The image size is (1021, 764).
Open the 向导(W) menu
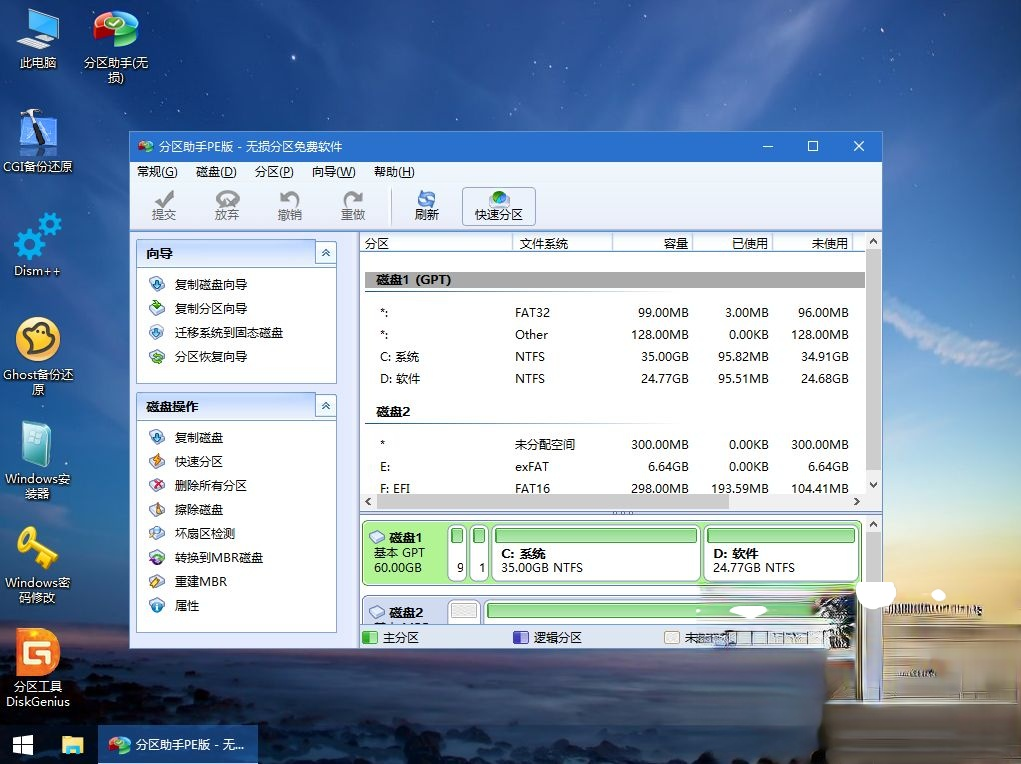pos(333,172)
